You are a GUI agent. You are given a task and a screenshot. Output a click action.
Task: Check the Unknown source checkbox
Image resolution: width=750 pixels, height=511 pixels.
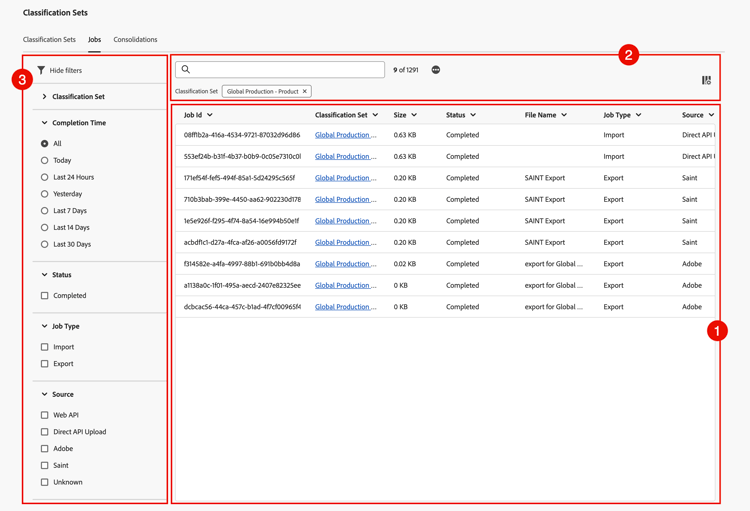pyautogui.click(x=44, y=482)
